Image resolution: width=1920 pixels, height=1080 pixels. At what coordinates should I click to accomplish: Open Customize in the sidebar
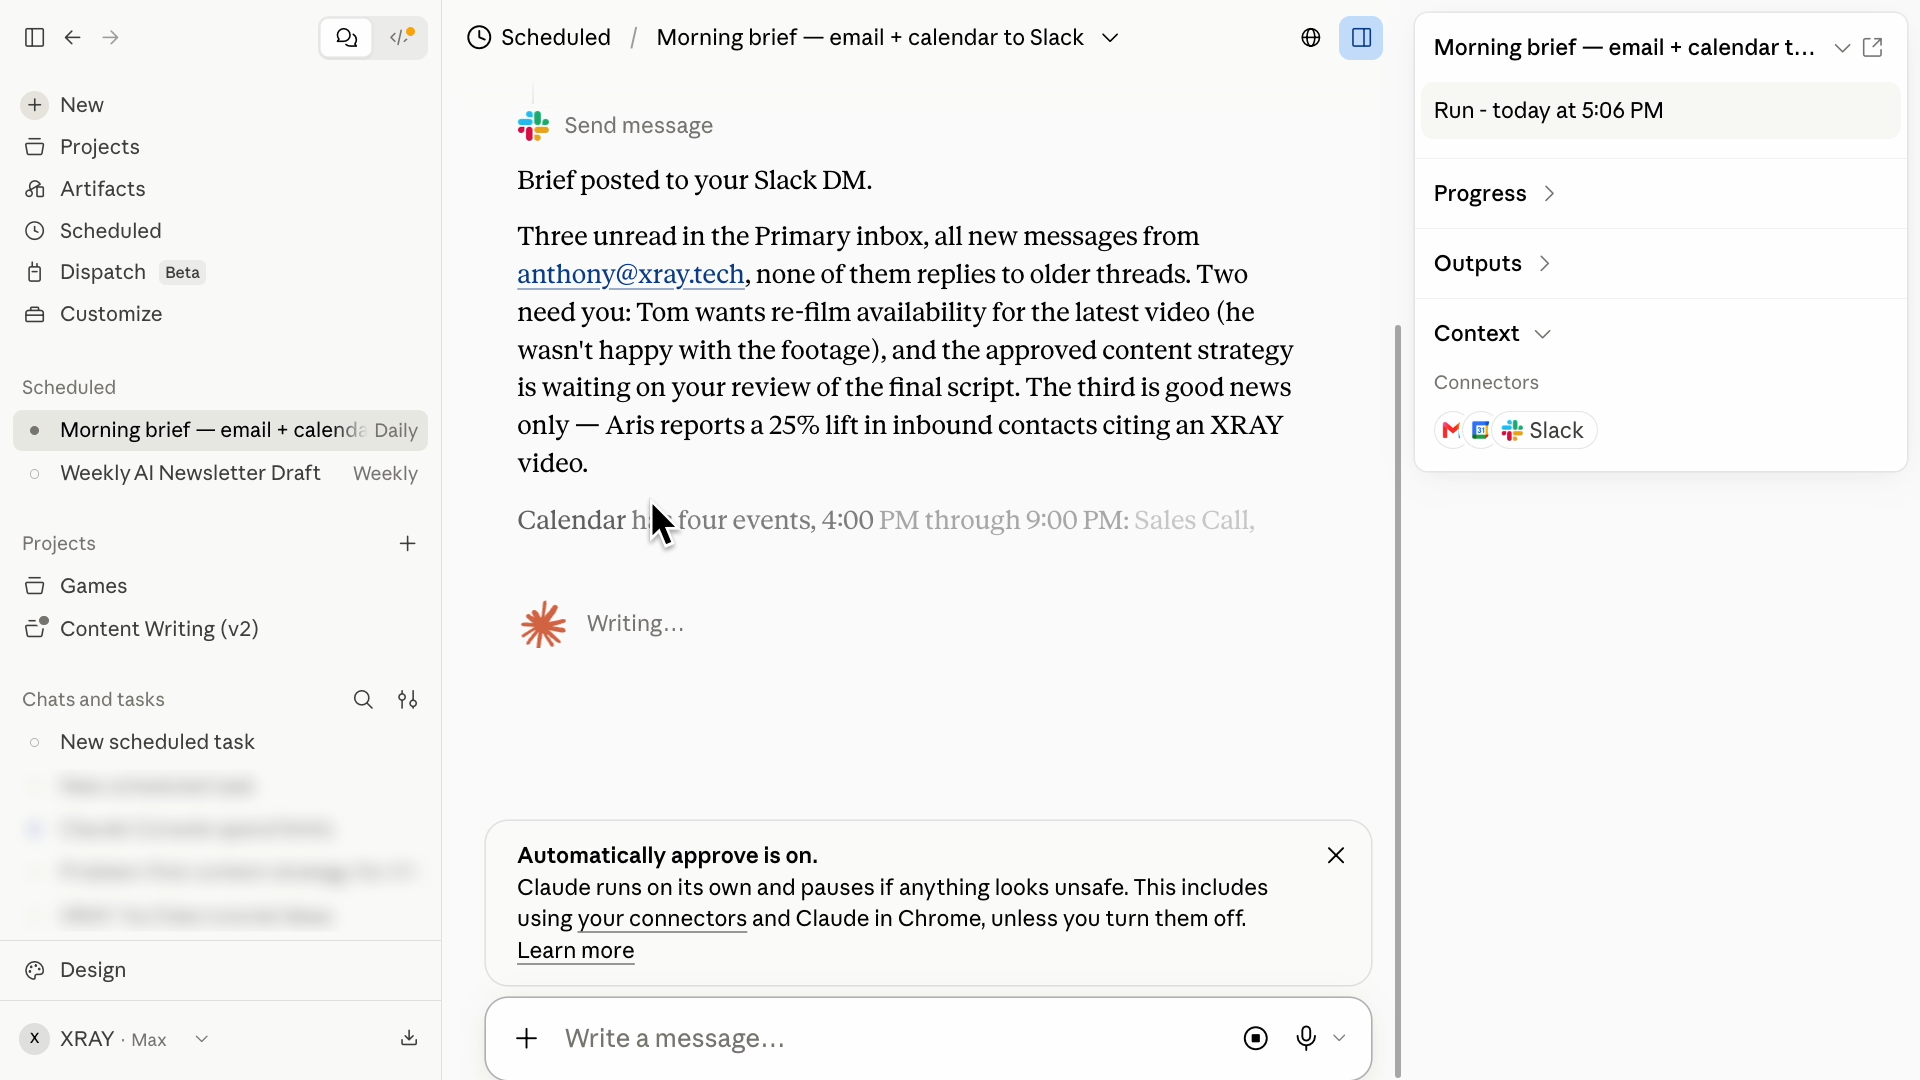click(x=110, y=314)
